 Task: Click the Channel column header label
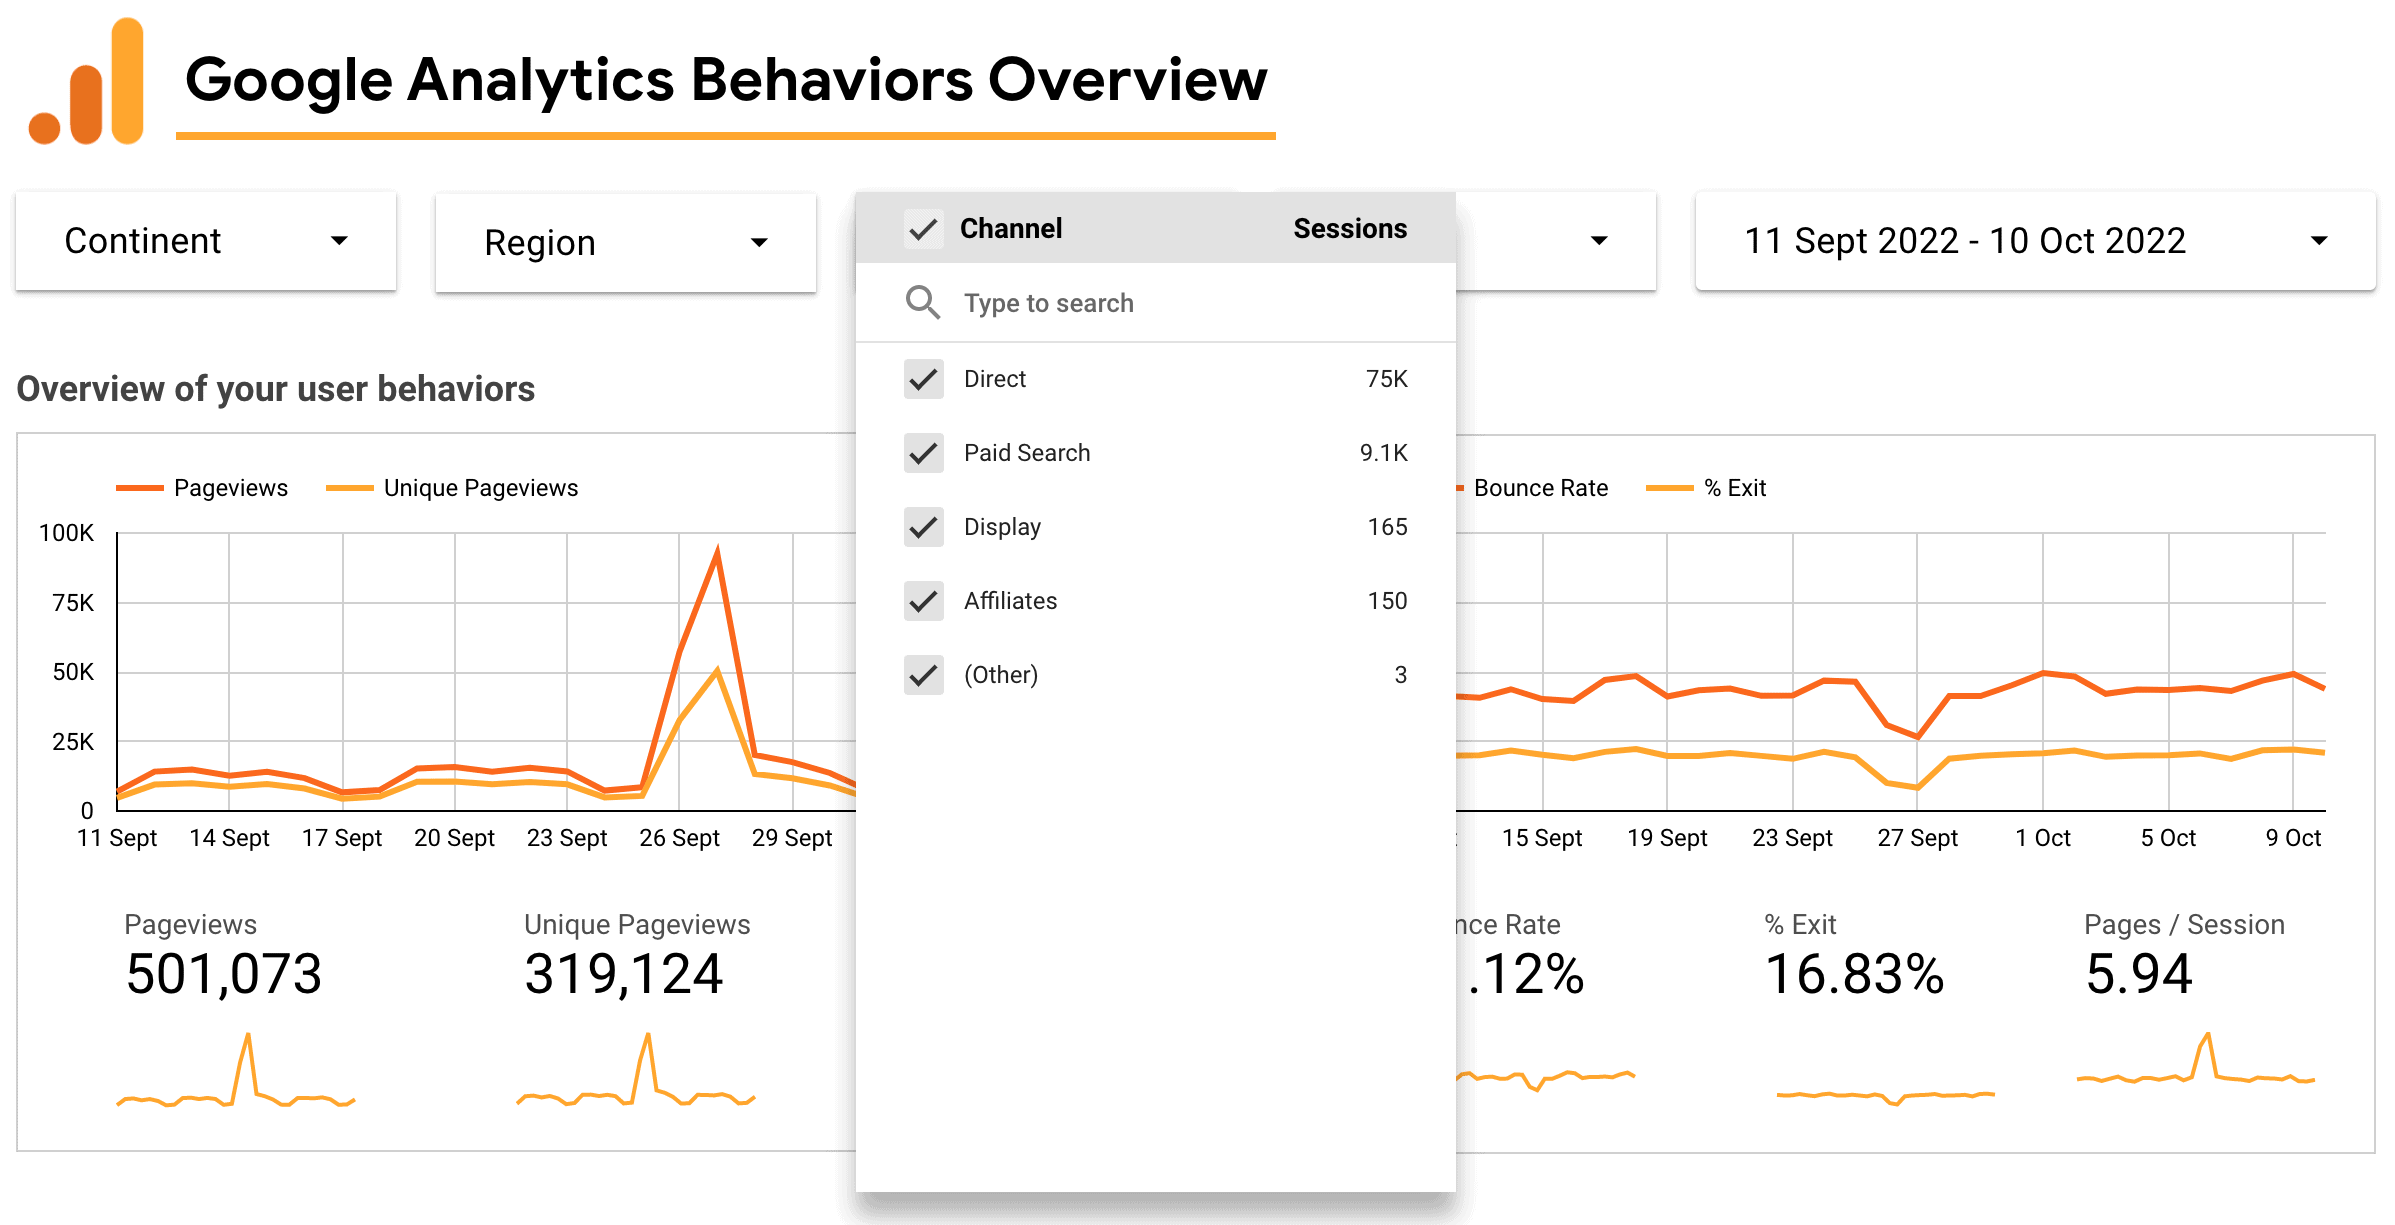tap(1011, 229)
